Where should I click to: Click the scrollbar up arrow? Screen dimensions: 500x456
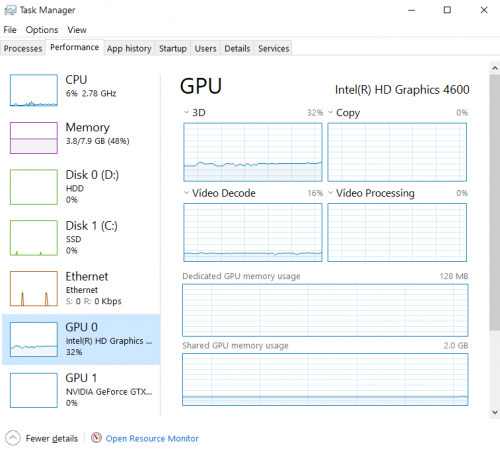[x=495, y=68]
